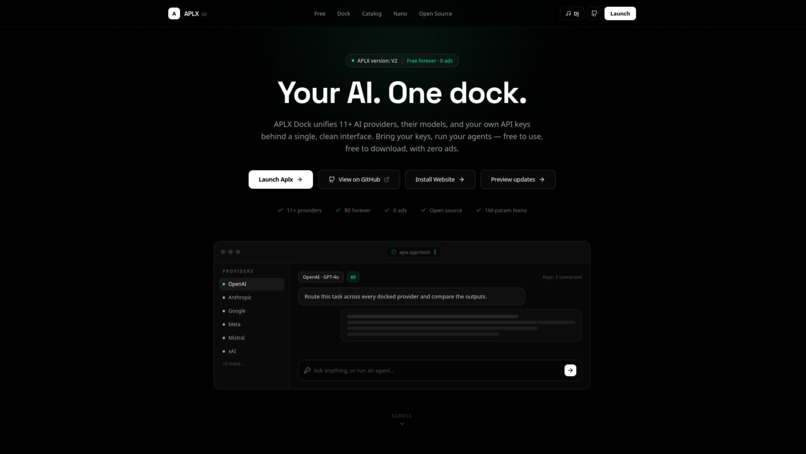This screenshot has width=806, height=454.
Task: Click the Install Website button
Action: (440, 179)
